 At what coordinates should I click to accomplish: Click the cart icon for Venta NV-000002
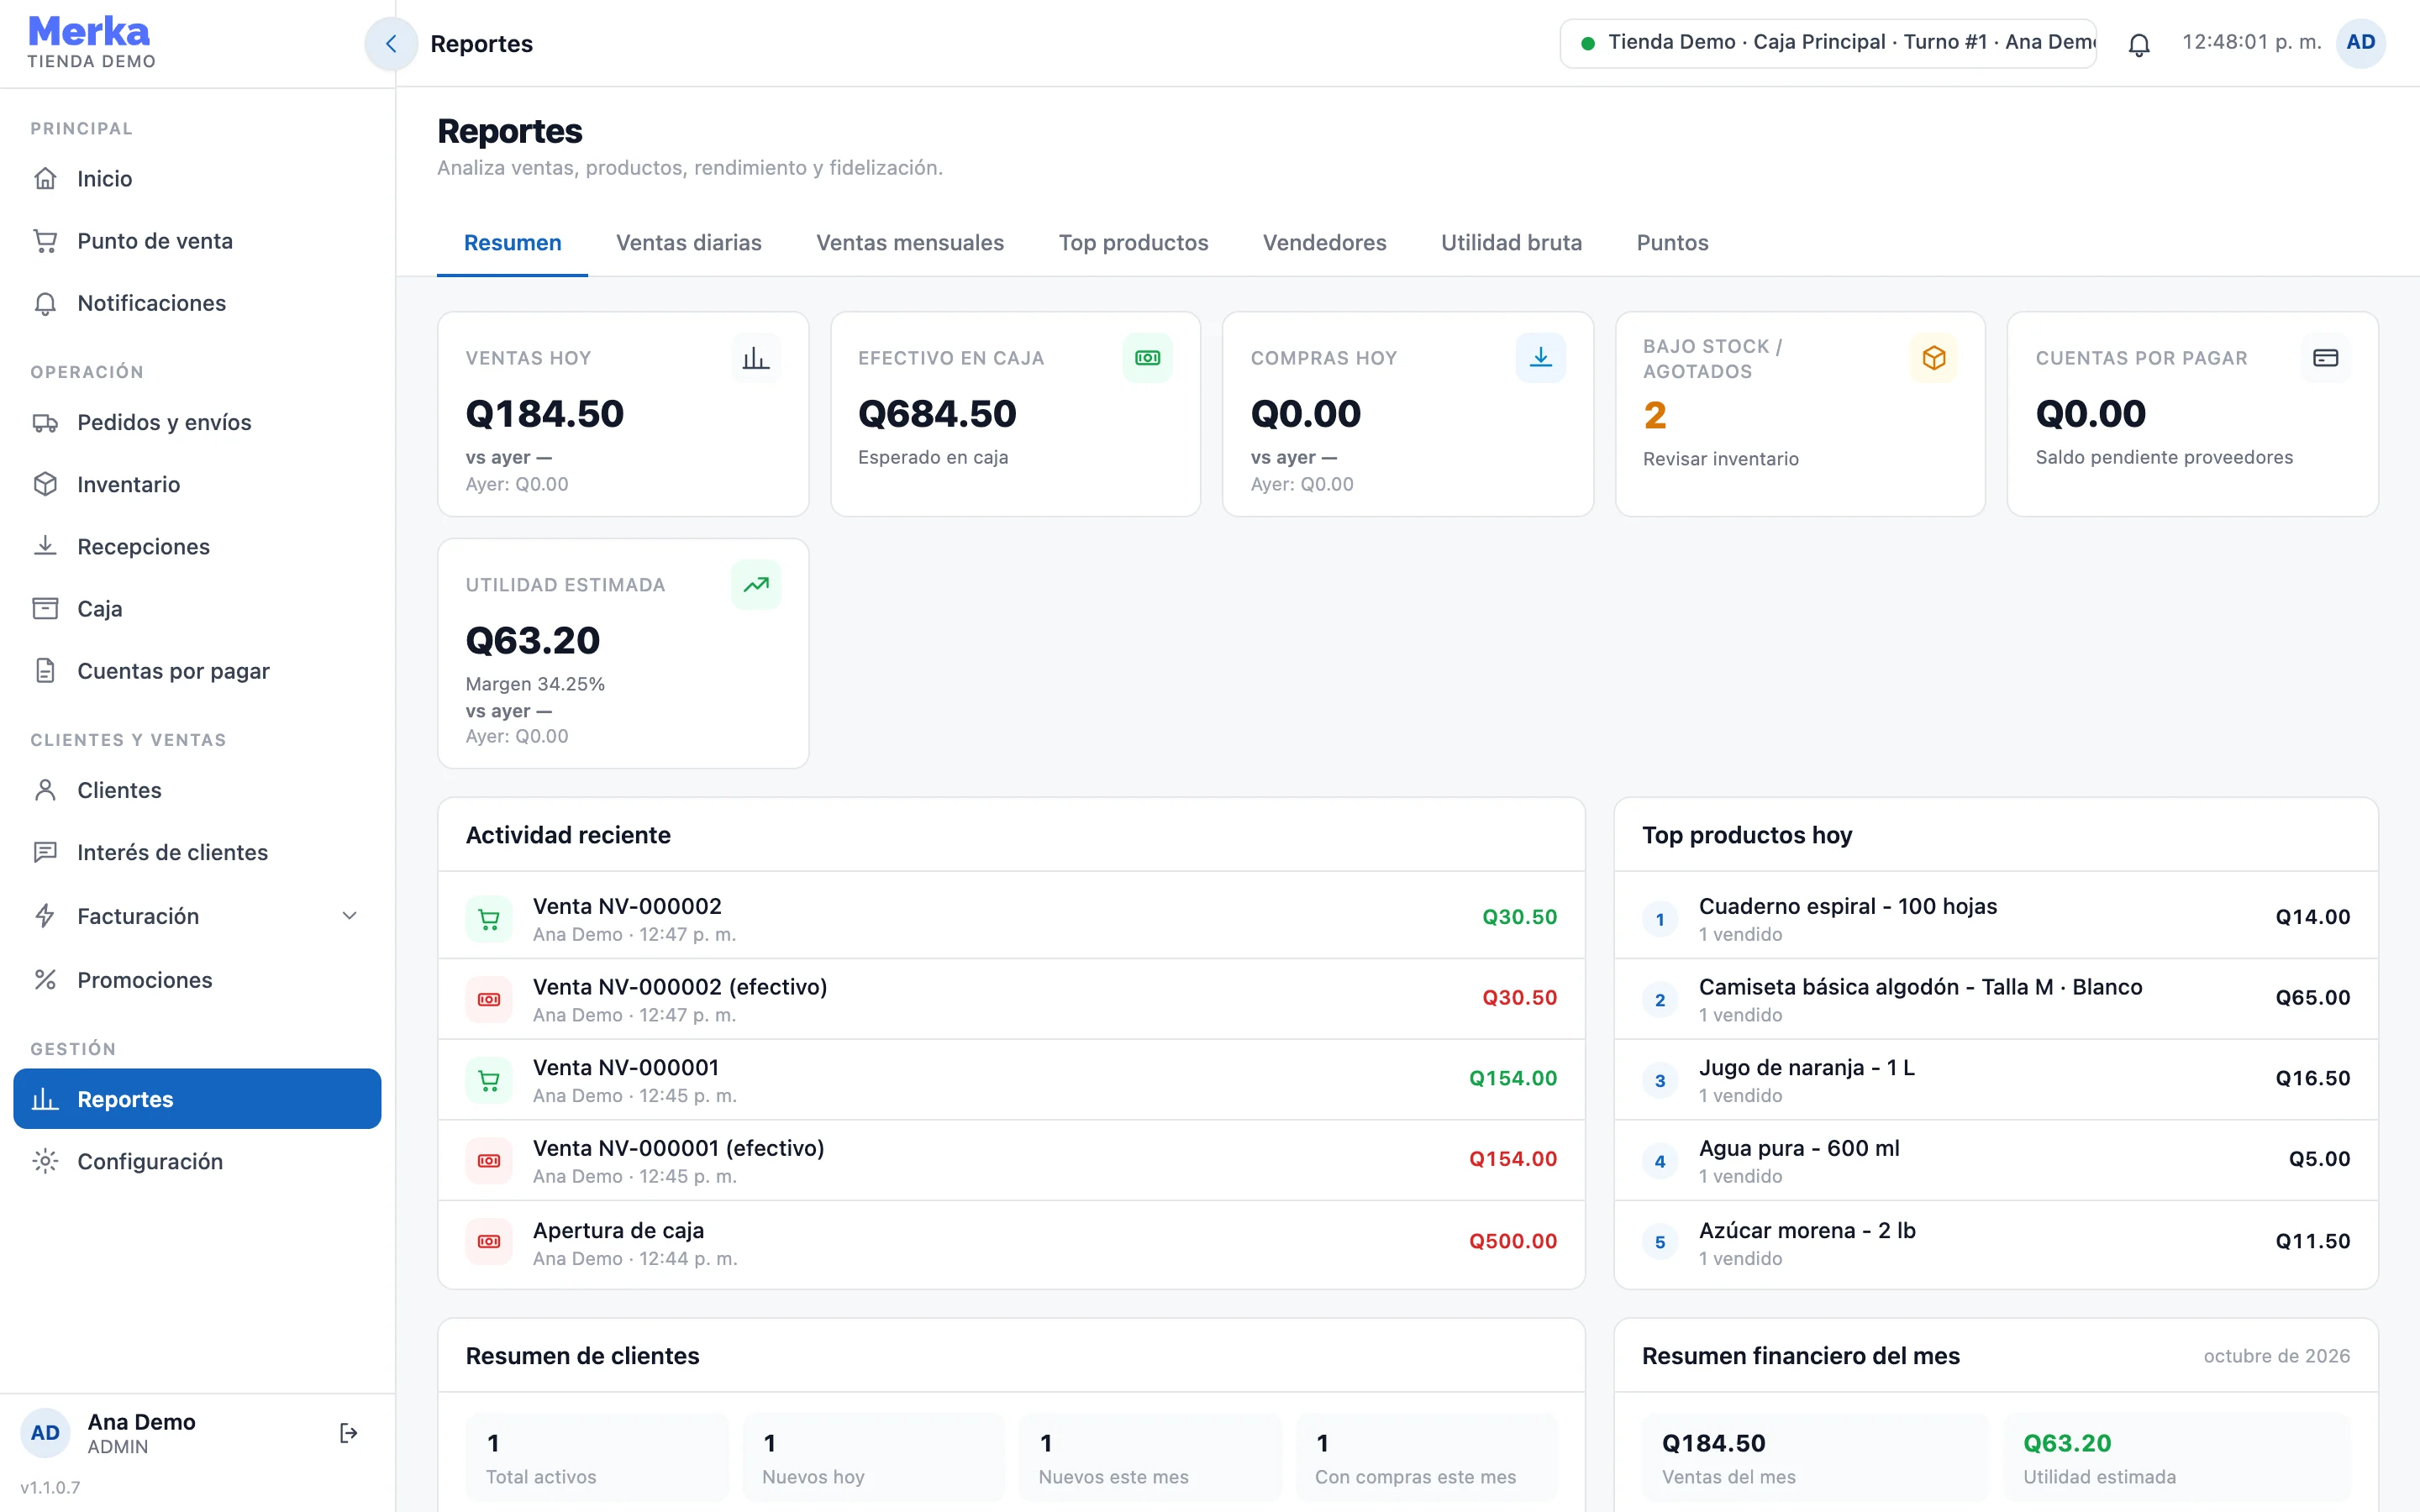click(x=489, y=919)
